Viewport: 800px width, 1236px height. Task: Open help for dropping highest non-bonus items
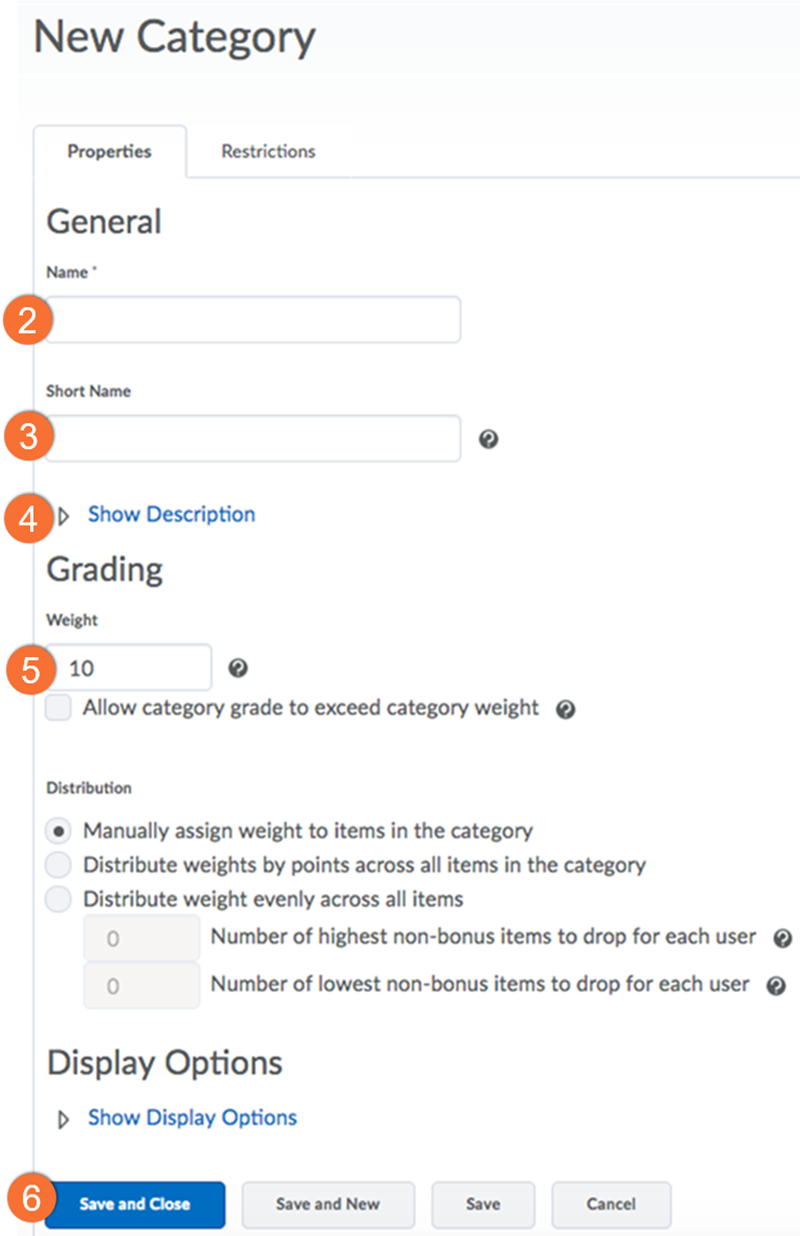tap(783, 938)
